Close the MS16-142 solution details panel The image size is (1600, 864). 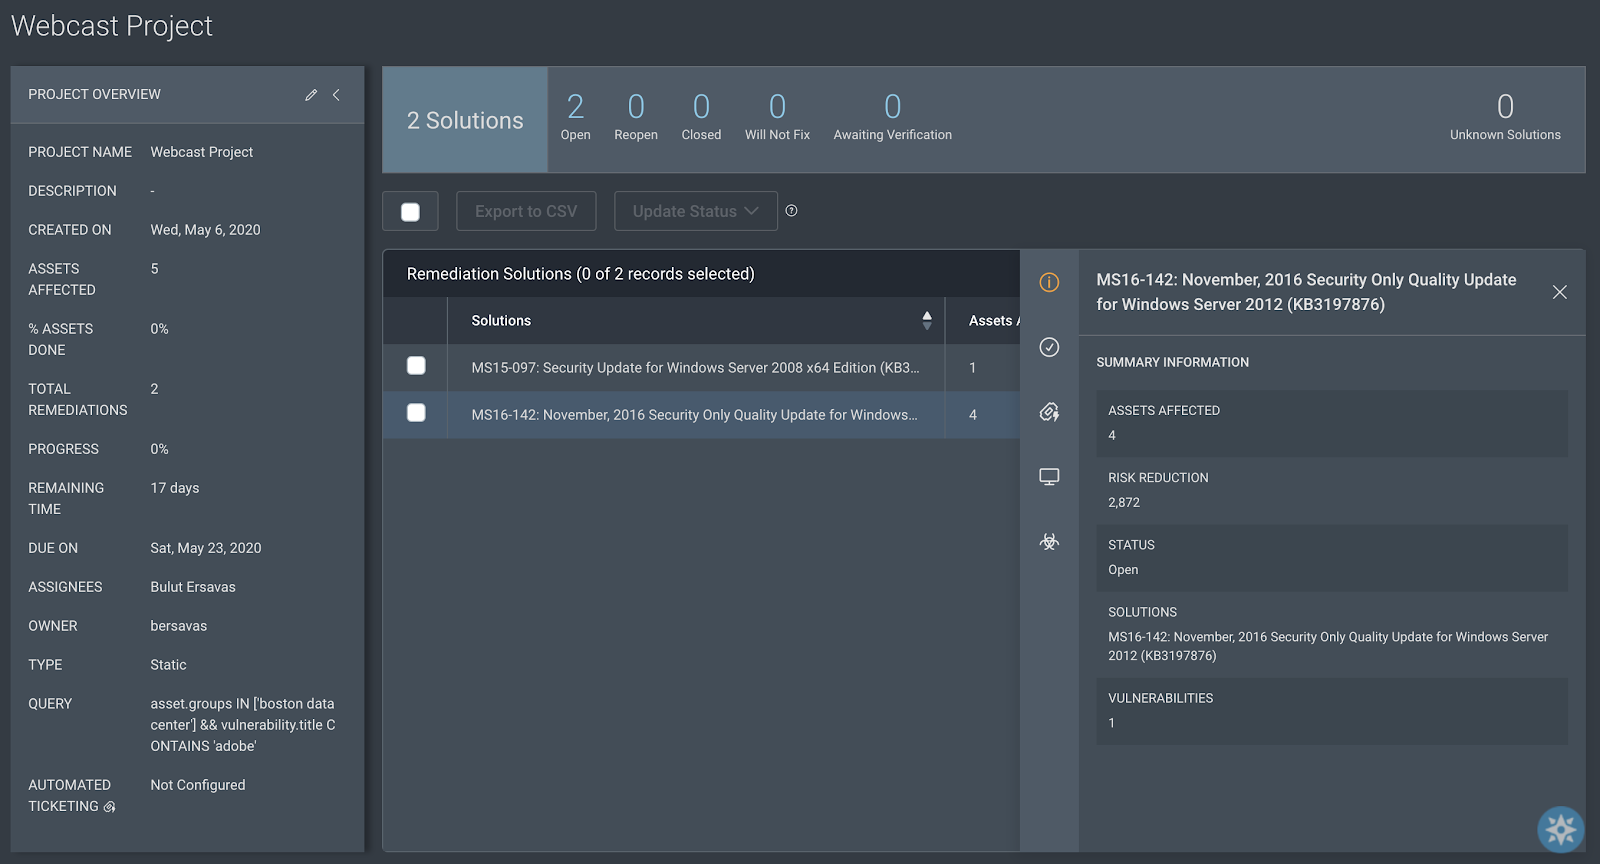[1559, 292]
